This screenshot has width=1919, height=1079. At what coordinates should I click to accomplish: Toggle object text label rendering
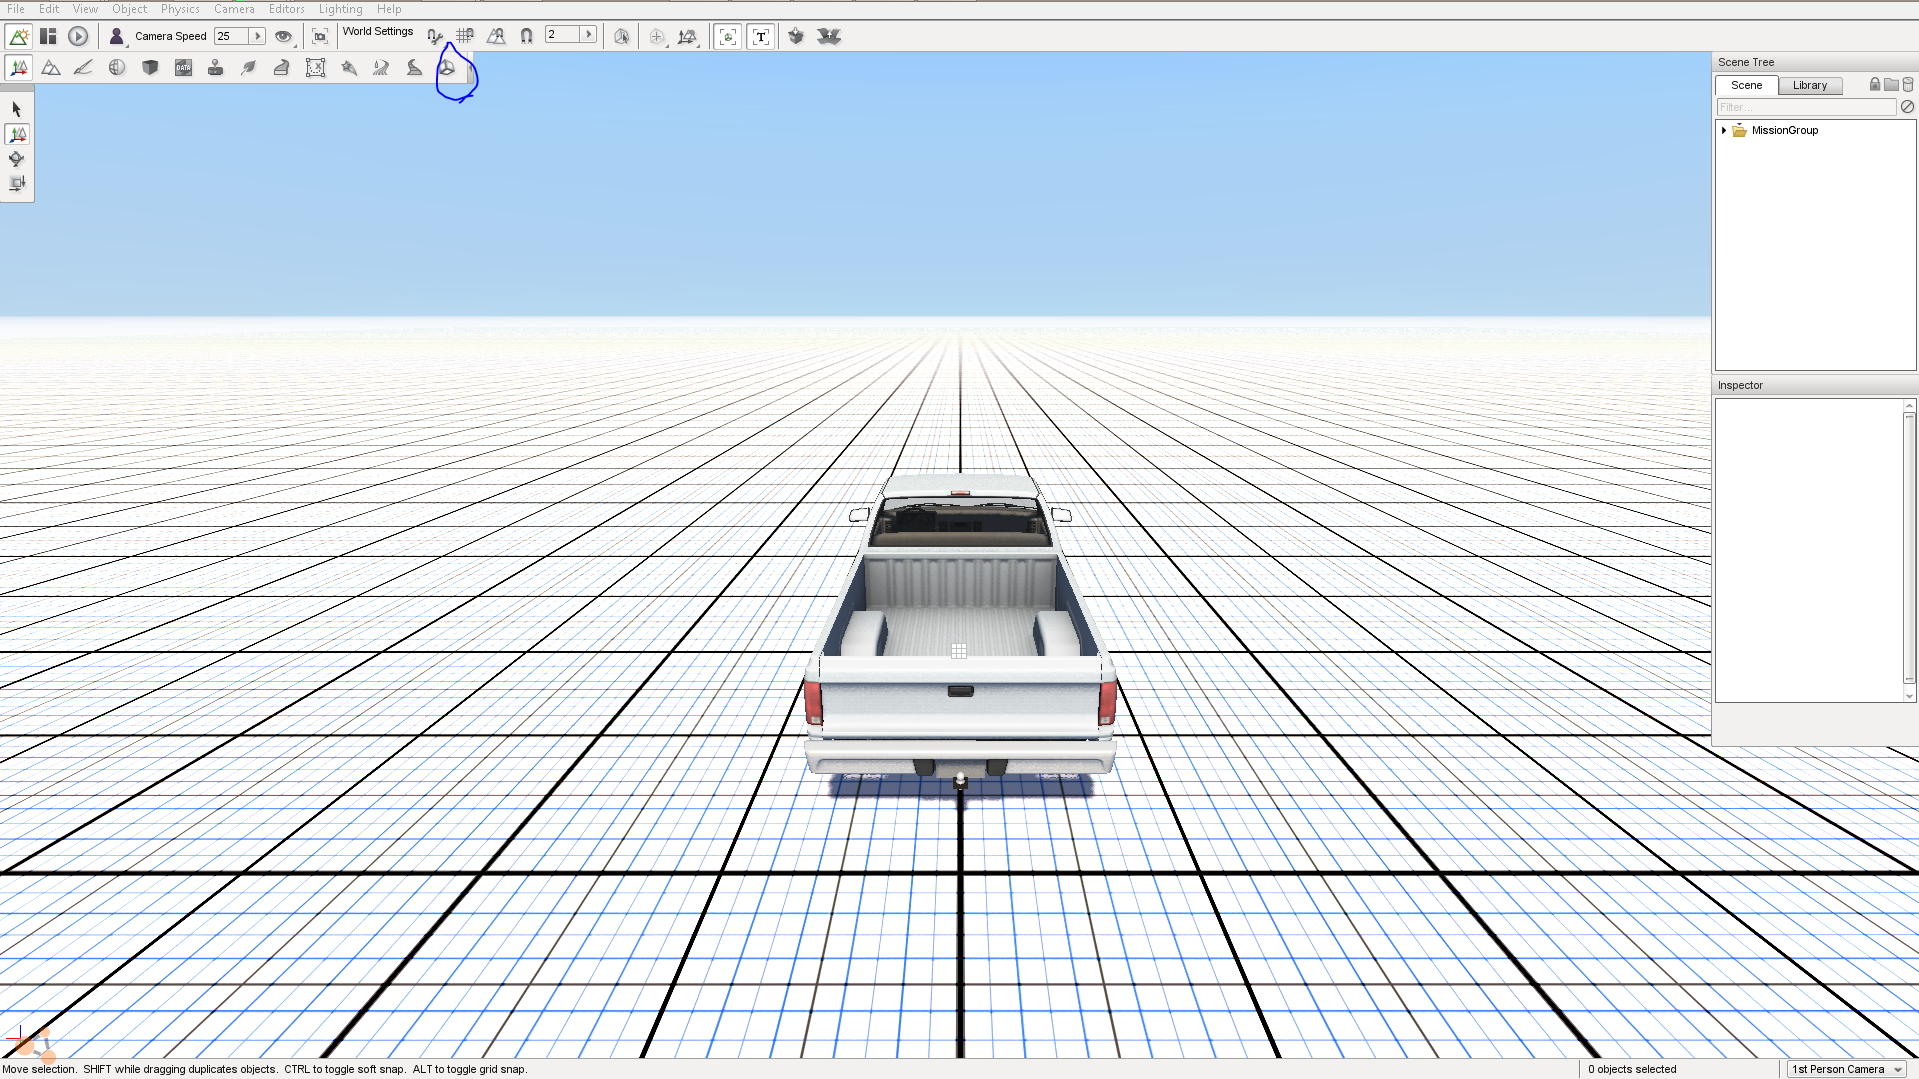click(761, 37)
